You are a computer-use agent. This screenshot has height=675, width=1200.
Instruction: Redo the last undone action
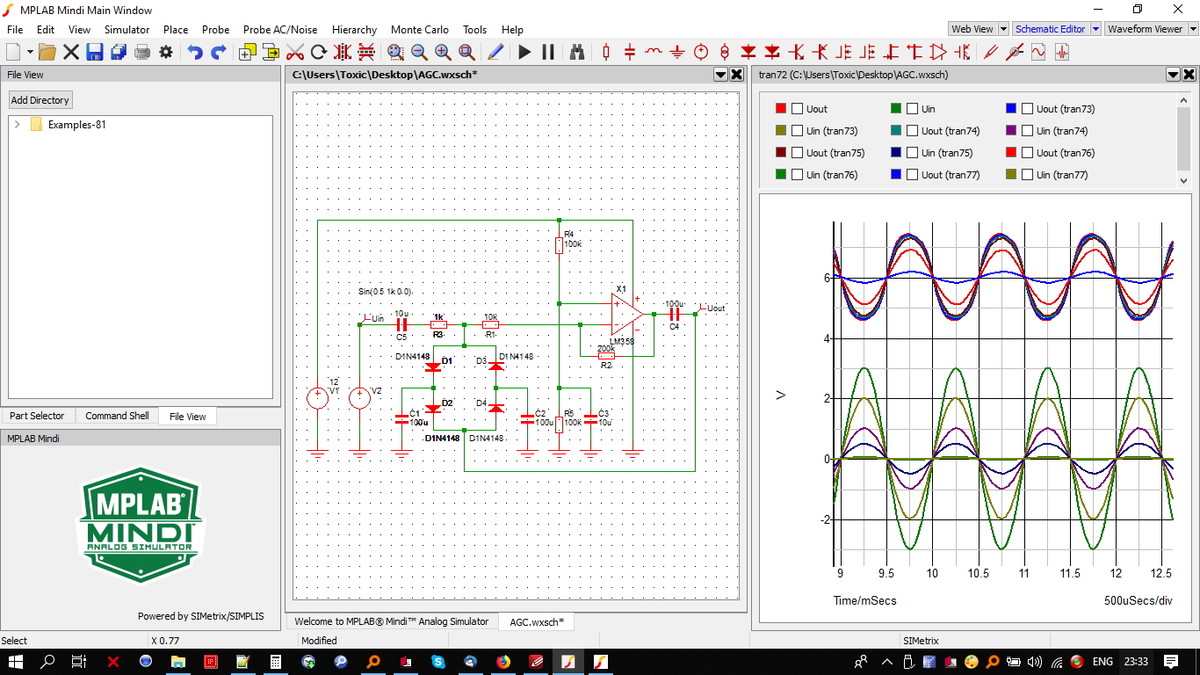[x=218, y=52]
